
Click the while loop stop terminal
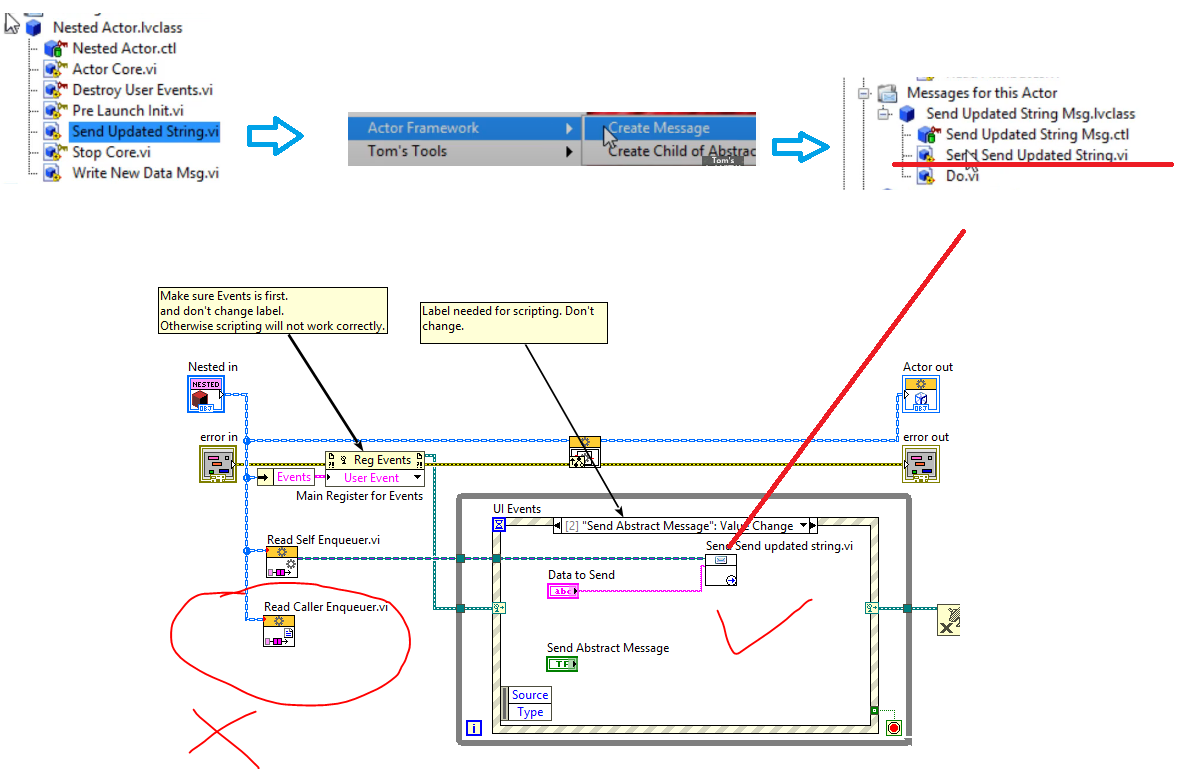coord(894,728)
